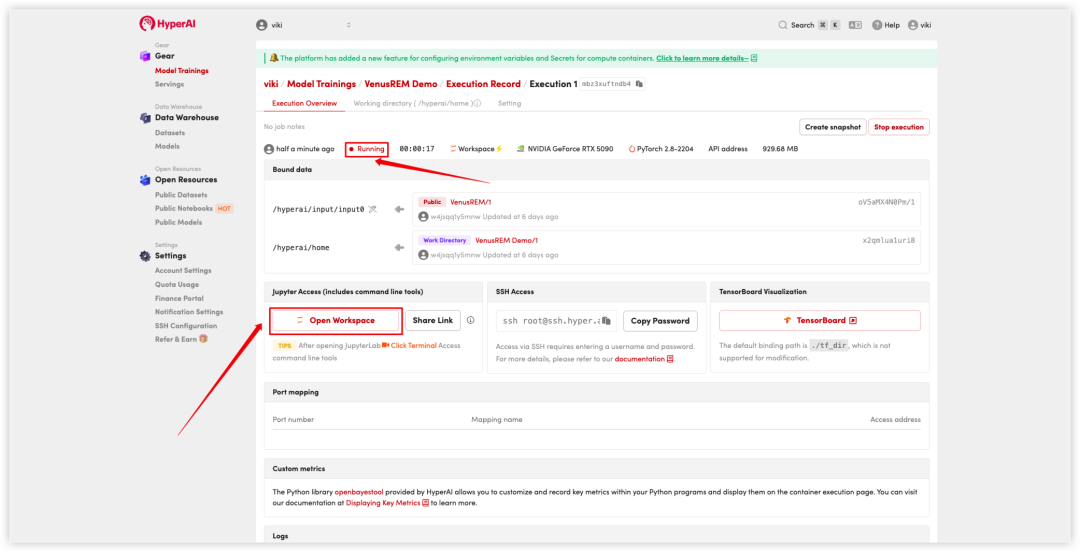This screenshot has width=1080, height=552.
Task: Open Models under Data Warehouse
Action: [167, 146]
